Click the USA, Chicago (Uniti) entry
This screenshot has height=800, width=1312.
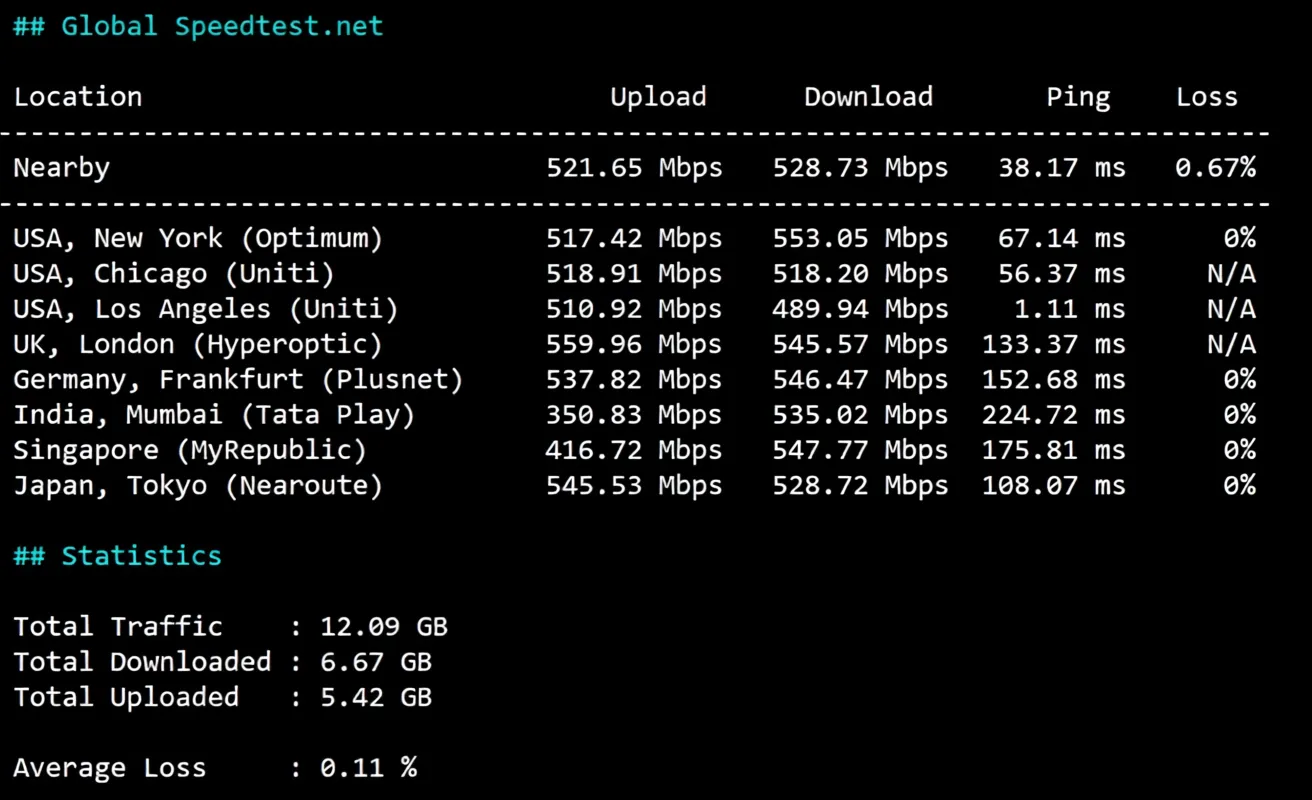[174, 274]
